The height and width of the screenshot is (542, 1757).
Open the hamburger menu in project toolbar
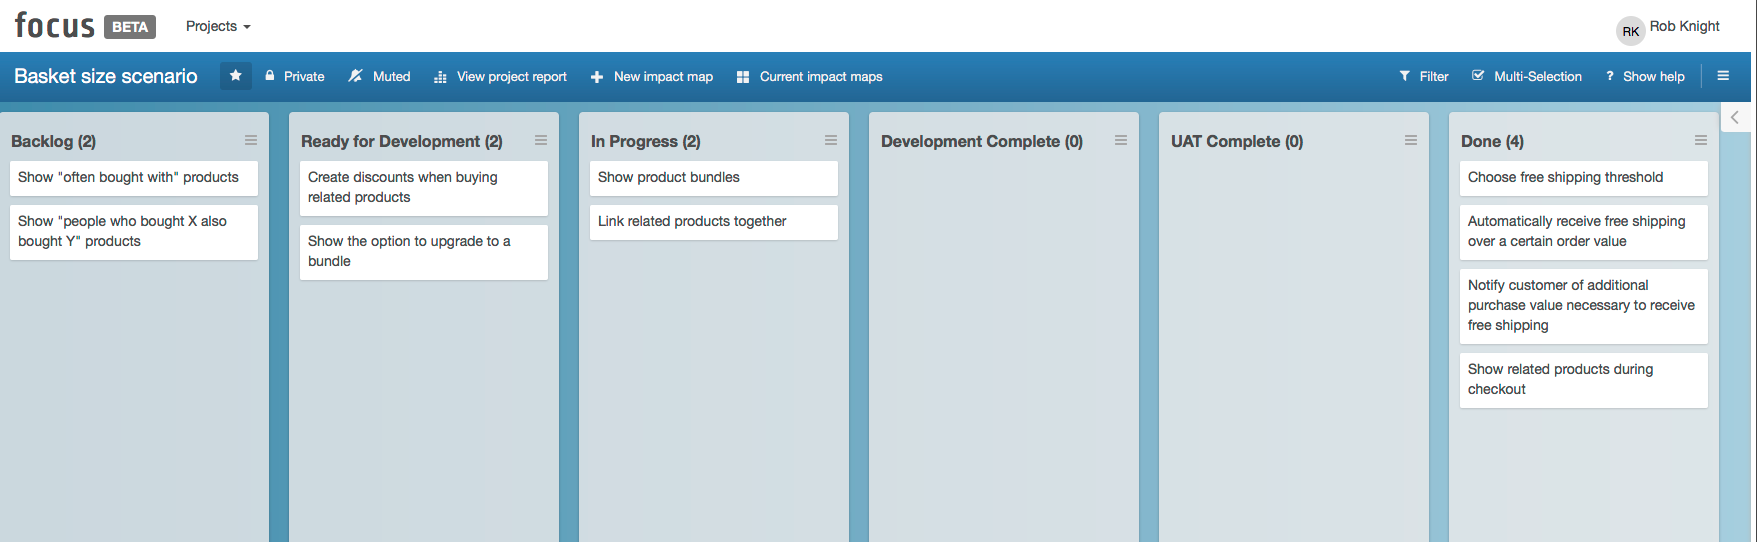click(x=1723, y=76)
